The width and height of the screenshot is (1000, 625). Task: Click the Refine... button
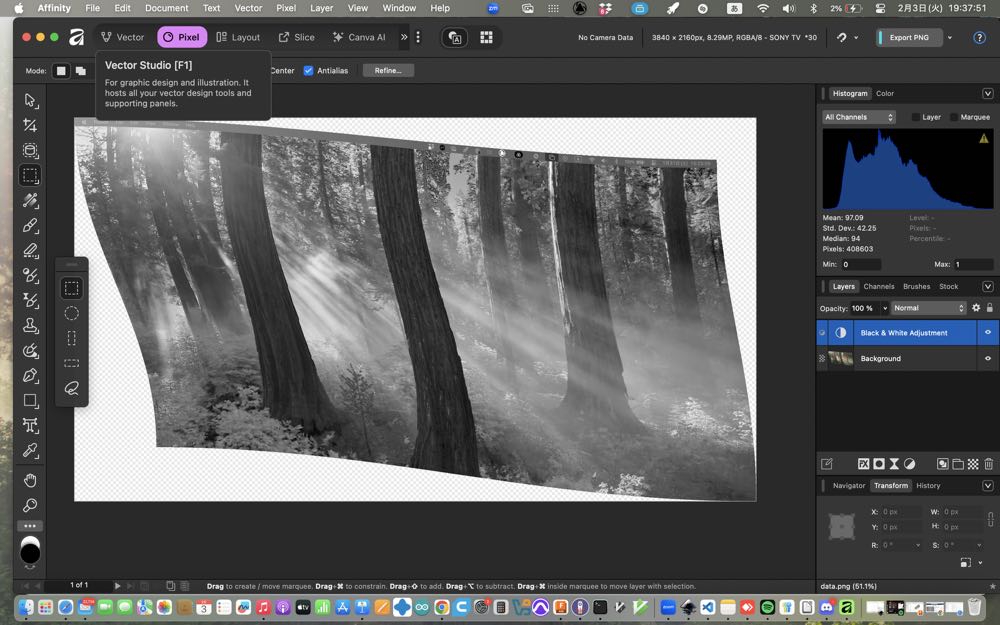388,71
